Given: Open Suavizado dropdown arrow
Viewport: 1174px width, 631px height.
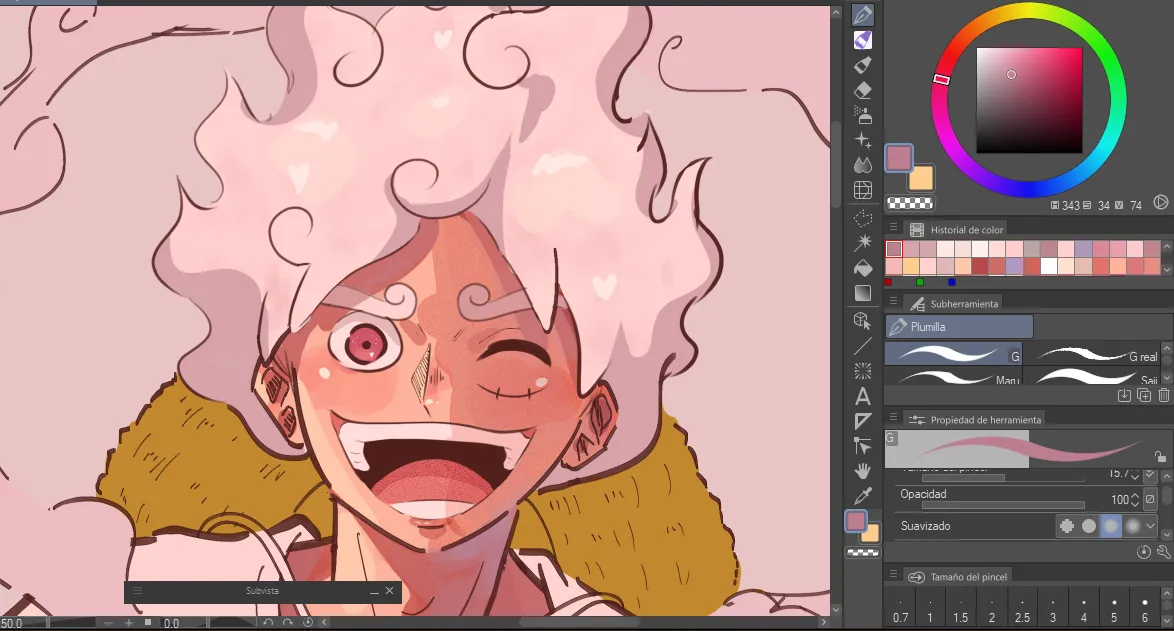Looking at the screenshot, I should pyautogui.click(x=1151, y=526).
